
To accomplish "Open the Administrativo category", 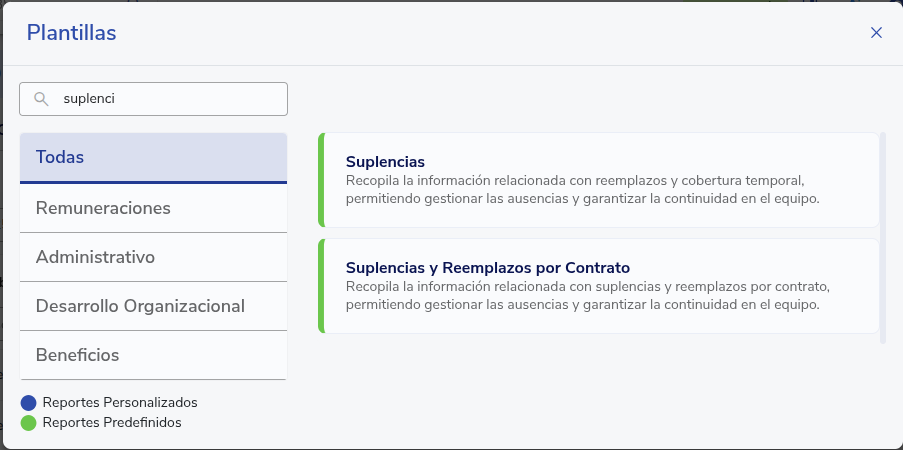I will [x=153, y=257].
